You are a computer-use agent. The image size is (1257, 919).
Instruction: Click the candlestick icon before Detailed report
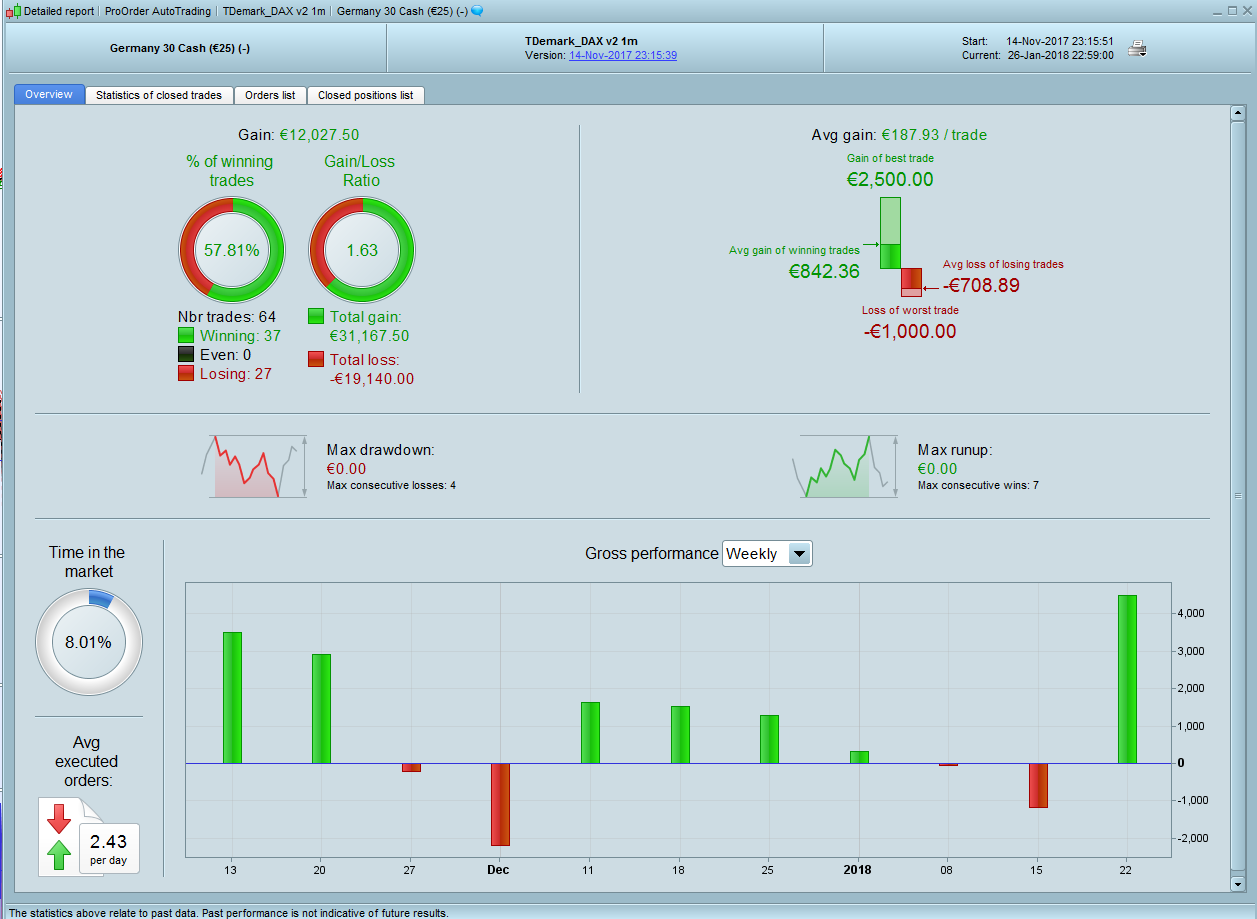point(13,11)
